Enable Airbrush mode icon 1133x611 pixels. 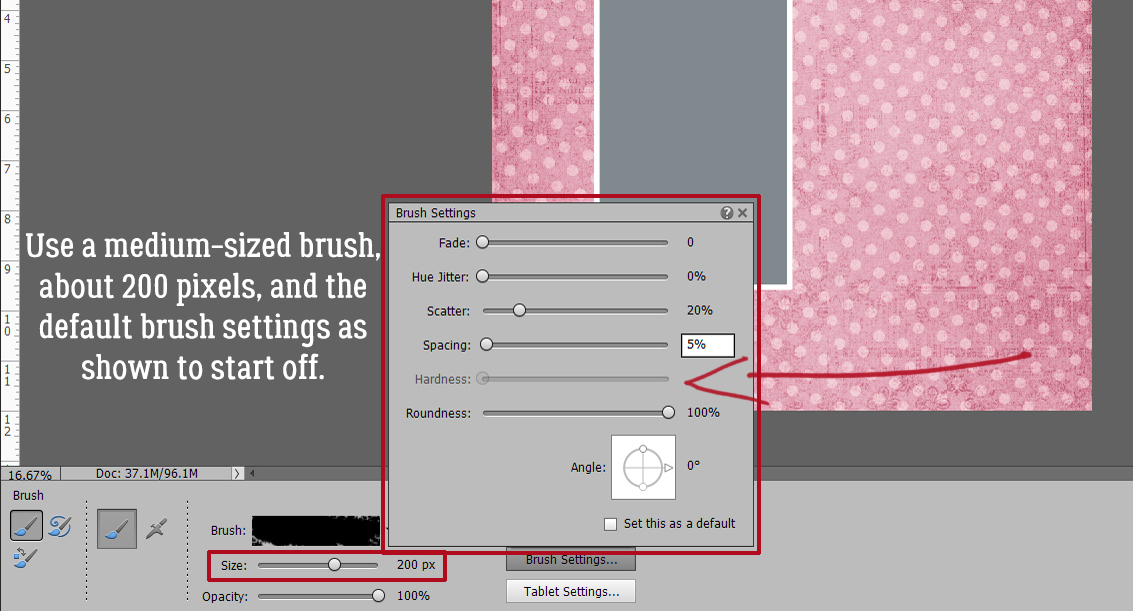click(156, 529)
